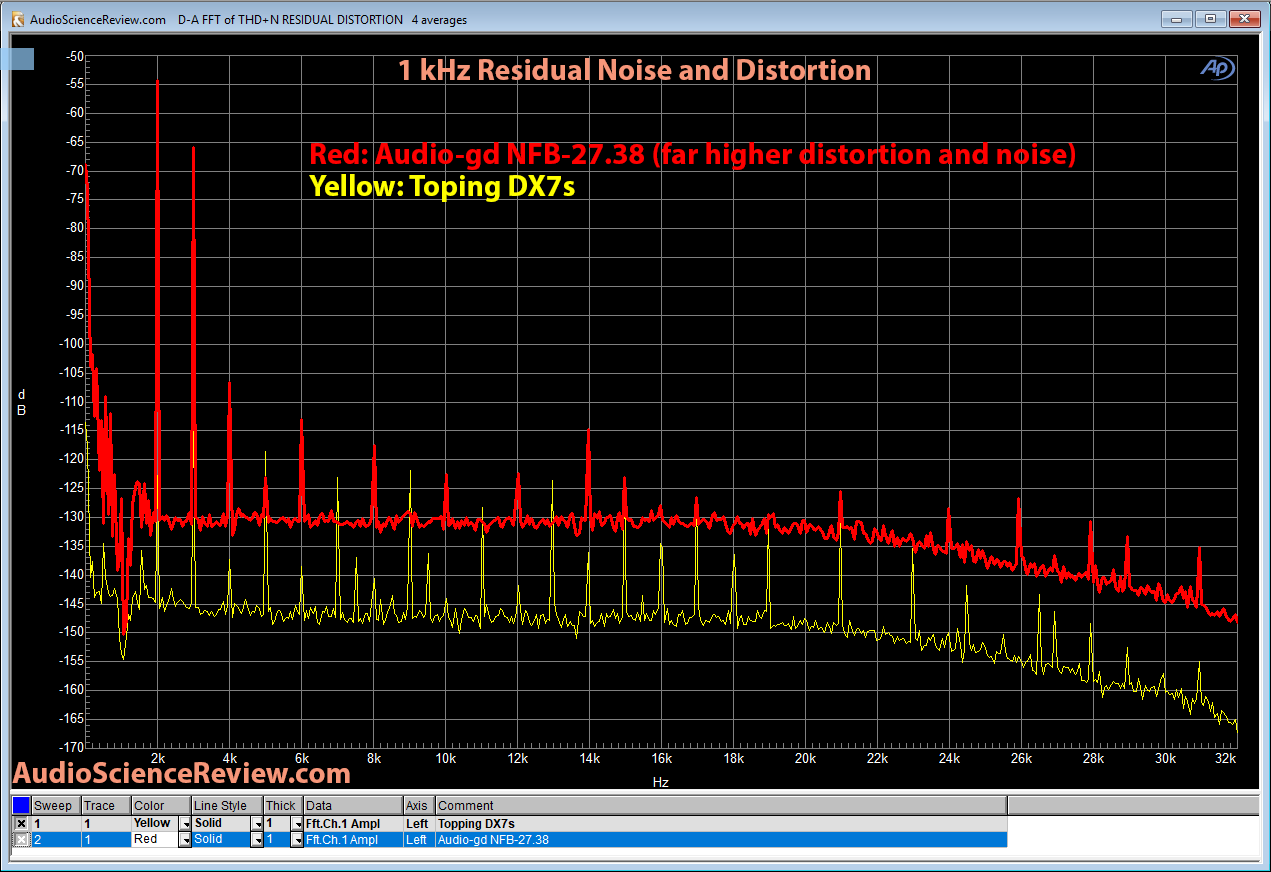
Task: Click the Left axis cell in Topping row
Action: (419, 823)
